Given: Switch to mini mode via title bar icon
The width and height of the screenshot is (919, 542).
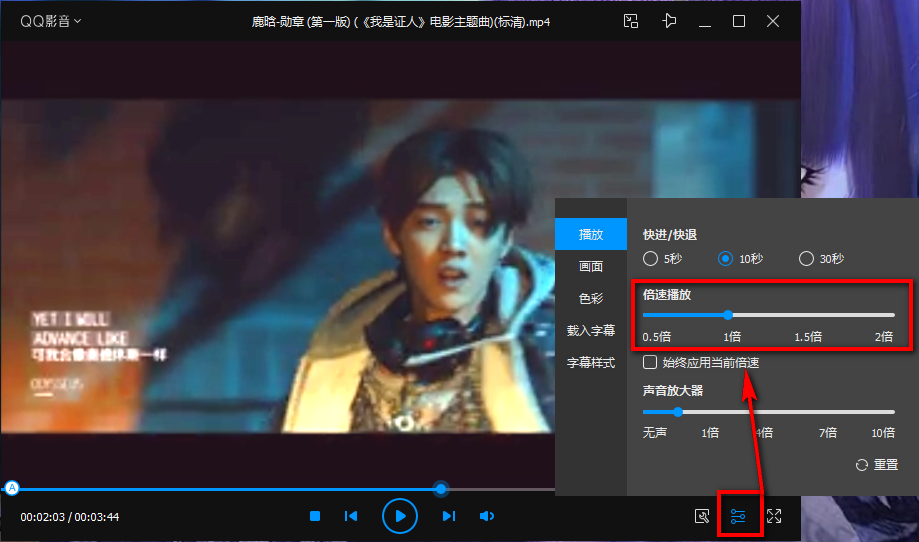Looking at the screenshot, I should tap(630, 21).
